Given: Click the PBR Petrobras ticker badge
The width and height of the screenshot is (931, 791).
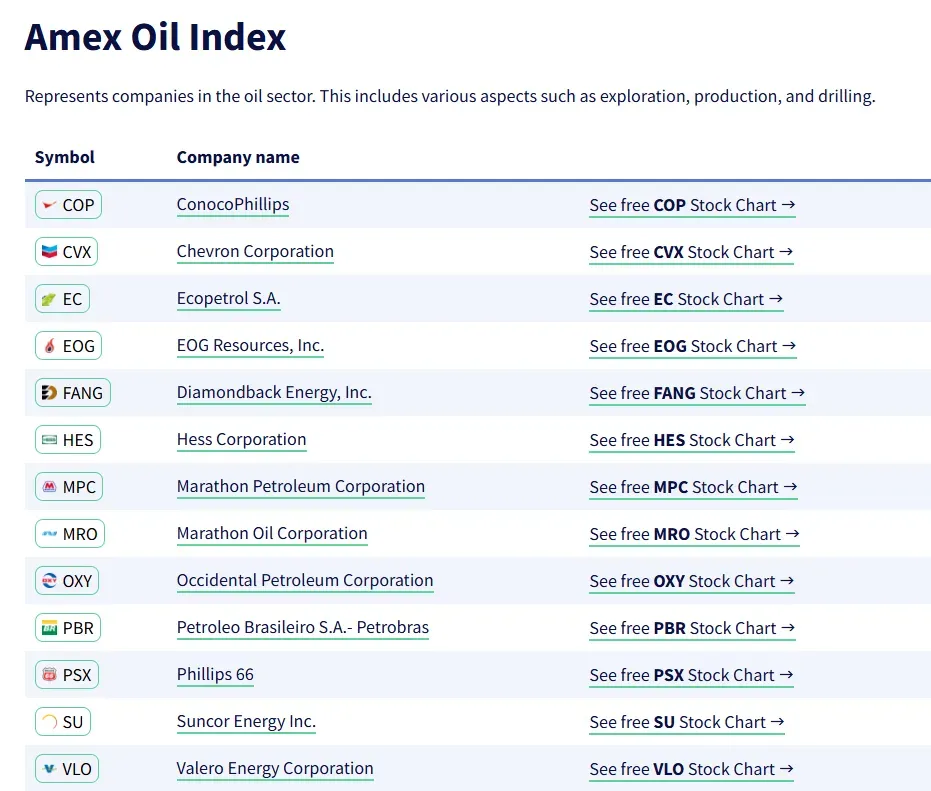Looking at the screenshot, I should pyautogui.click(x=68, y=628).
